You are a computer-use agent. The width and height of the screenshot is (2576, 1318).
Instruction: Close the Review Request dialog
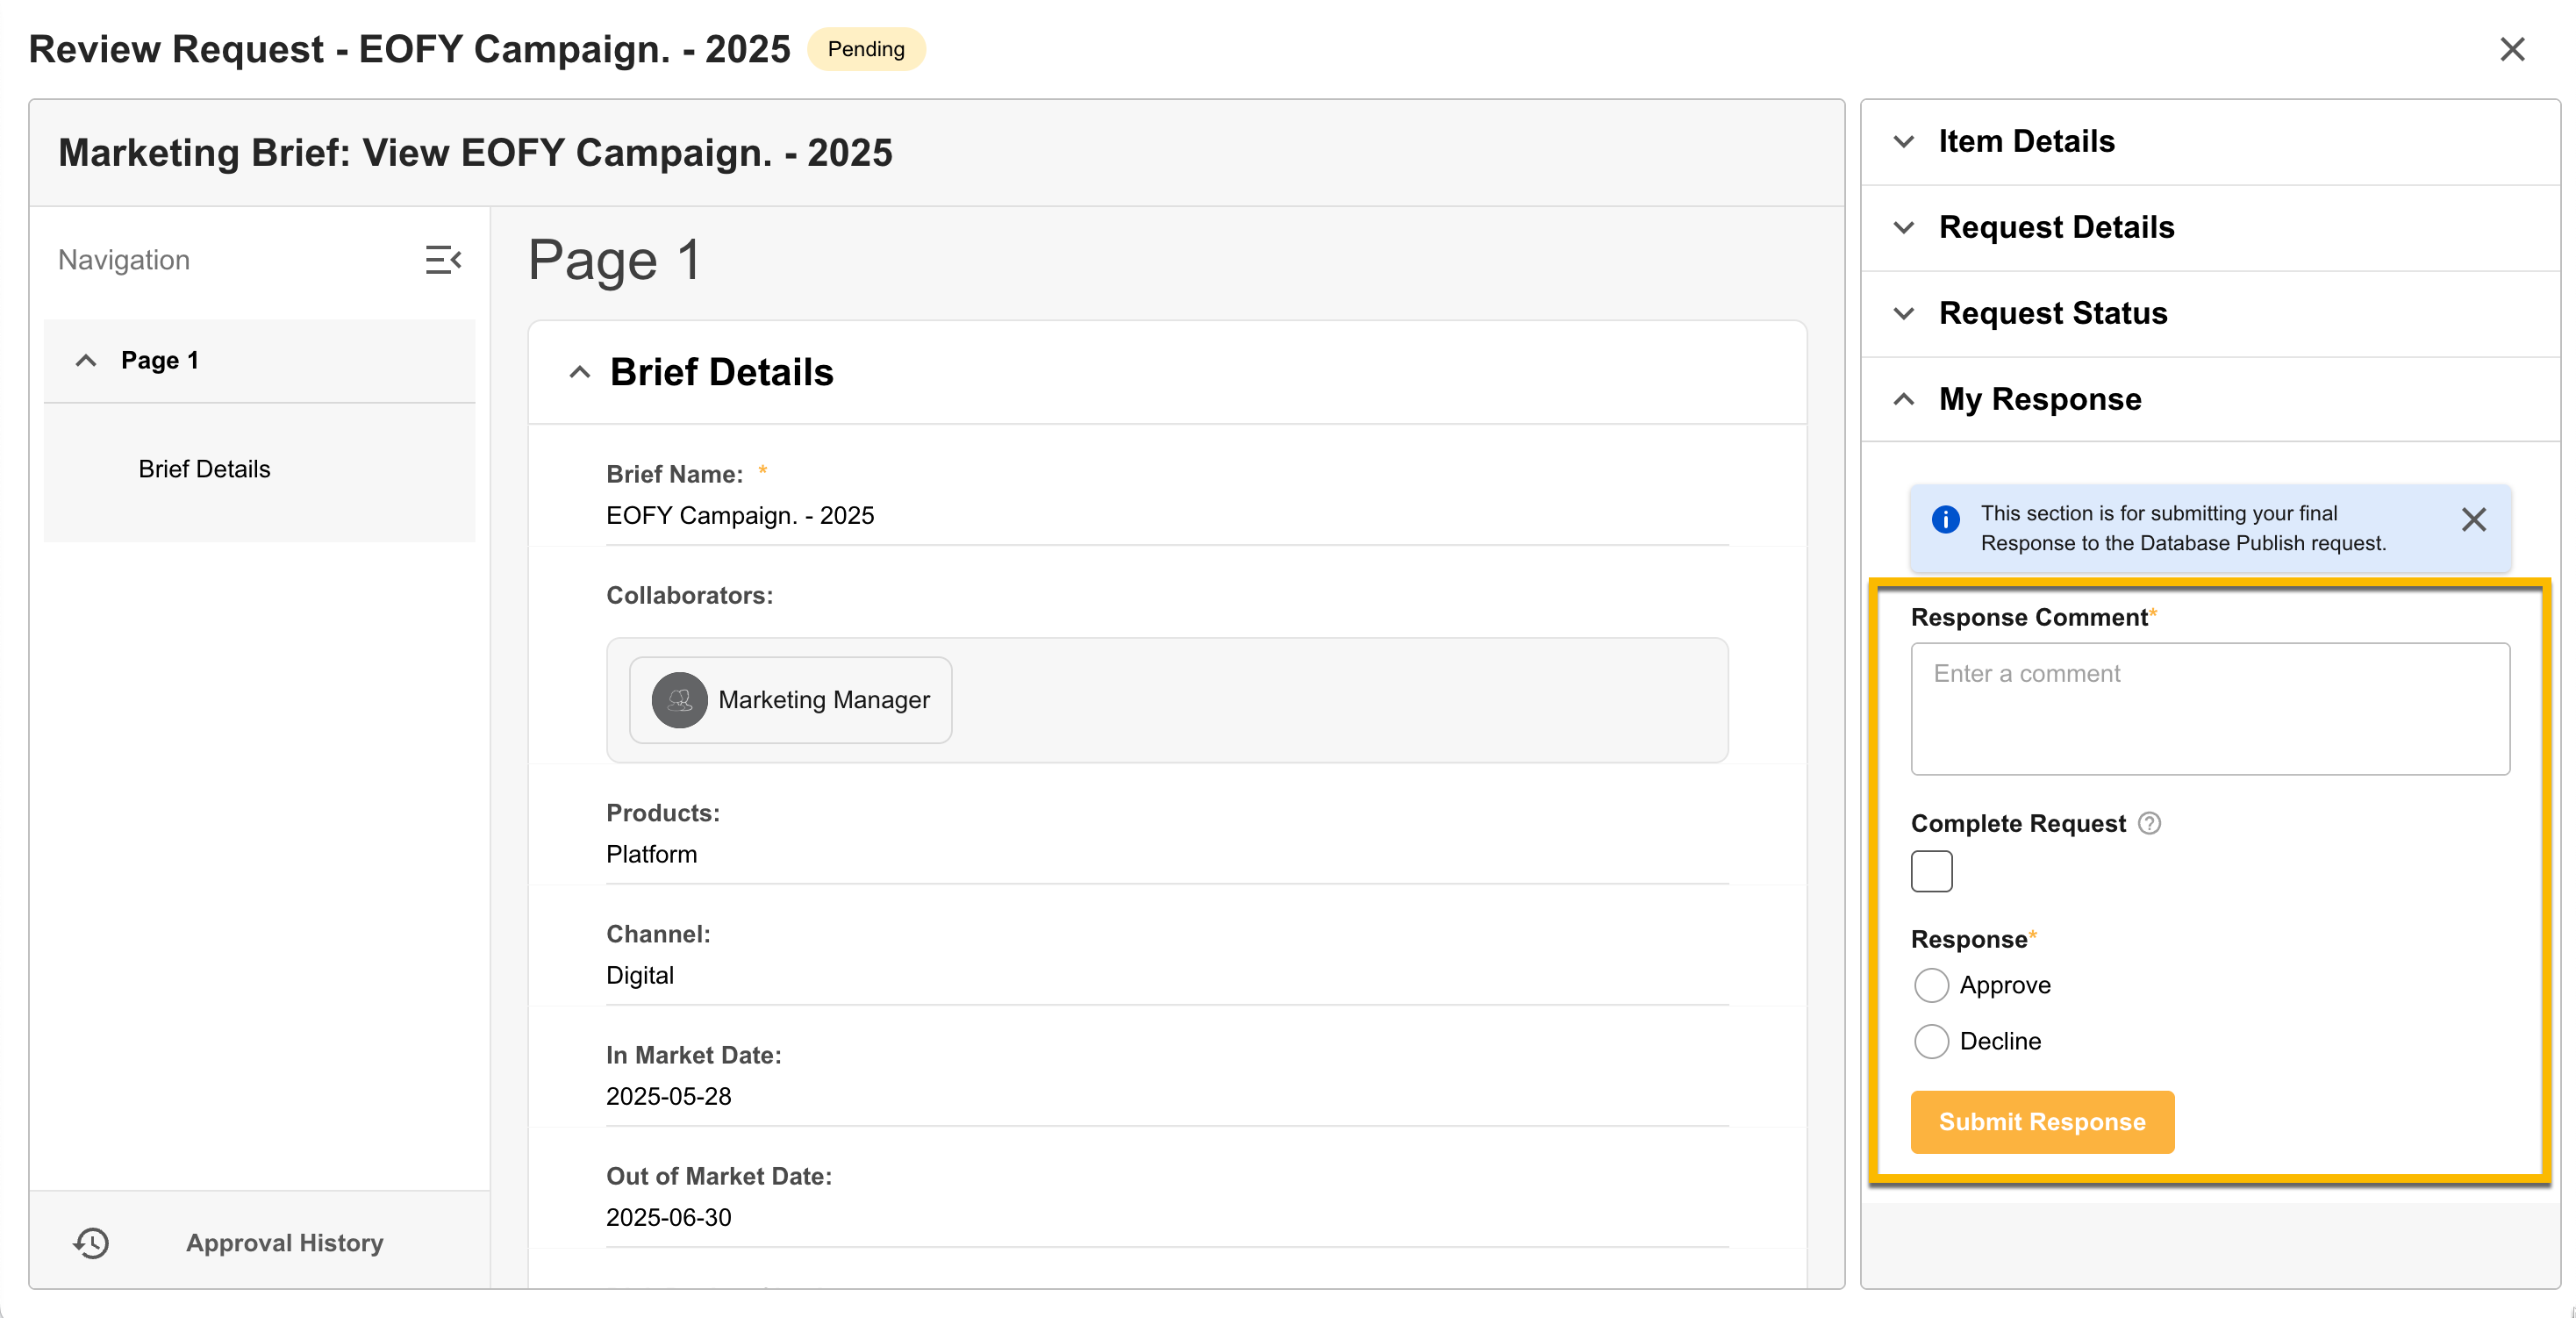tap(2511, 49)
